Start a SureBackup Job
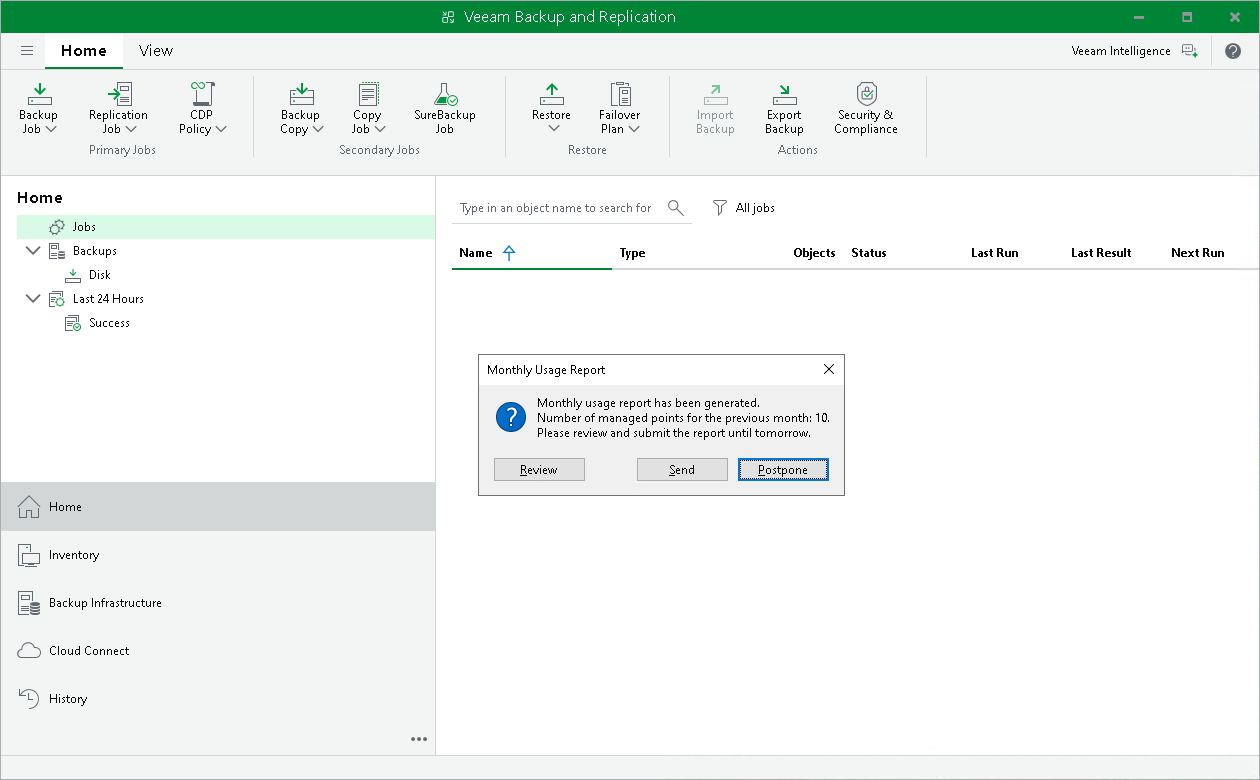The image size is (1260, 780). [x=443, y=105]
